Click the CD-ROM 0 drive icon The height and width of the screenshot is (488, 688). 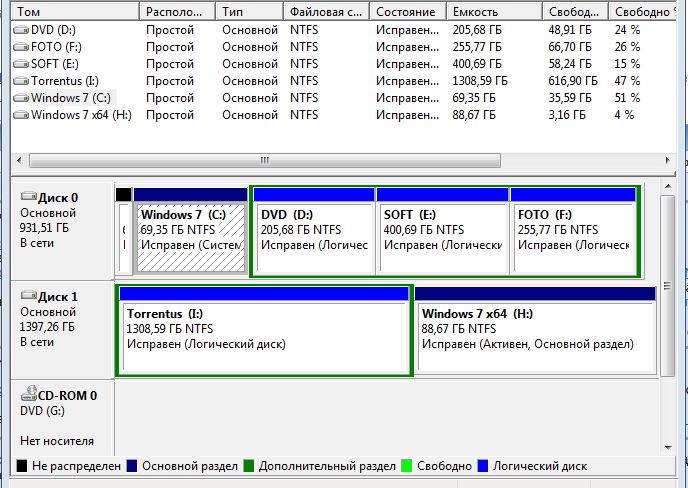(28, 395)
